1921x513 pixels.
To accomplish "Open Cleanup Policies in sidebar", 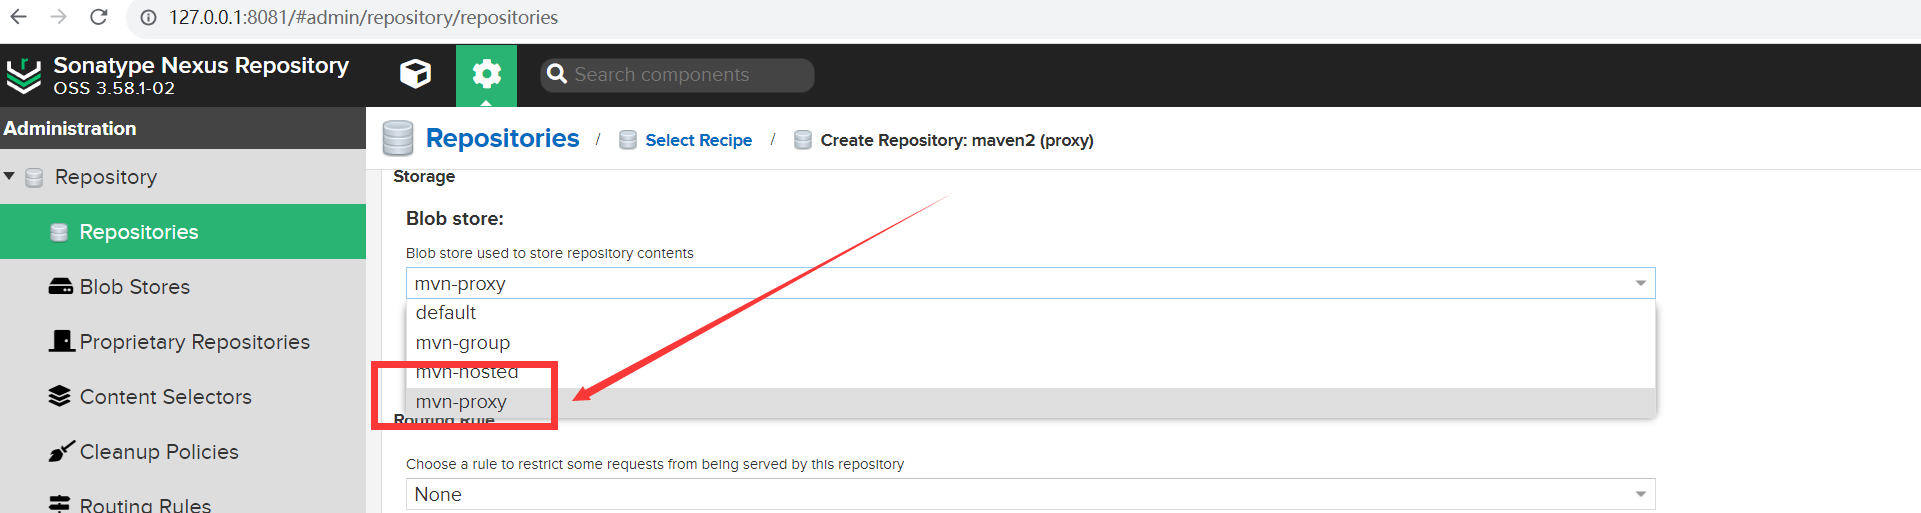I will click(159, 452).
